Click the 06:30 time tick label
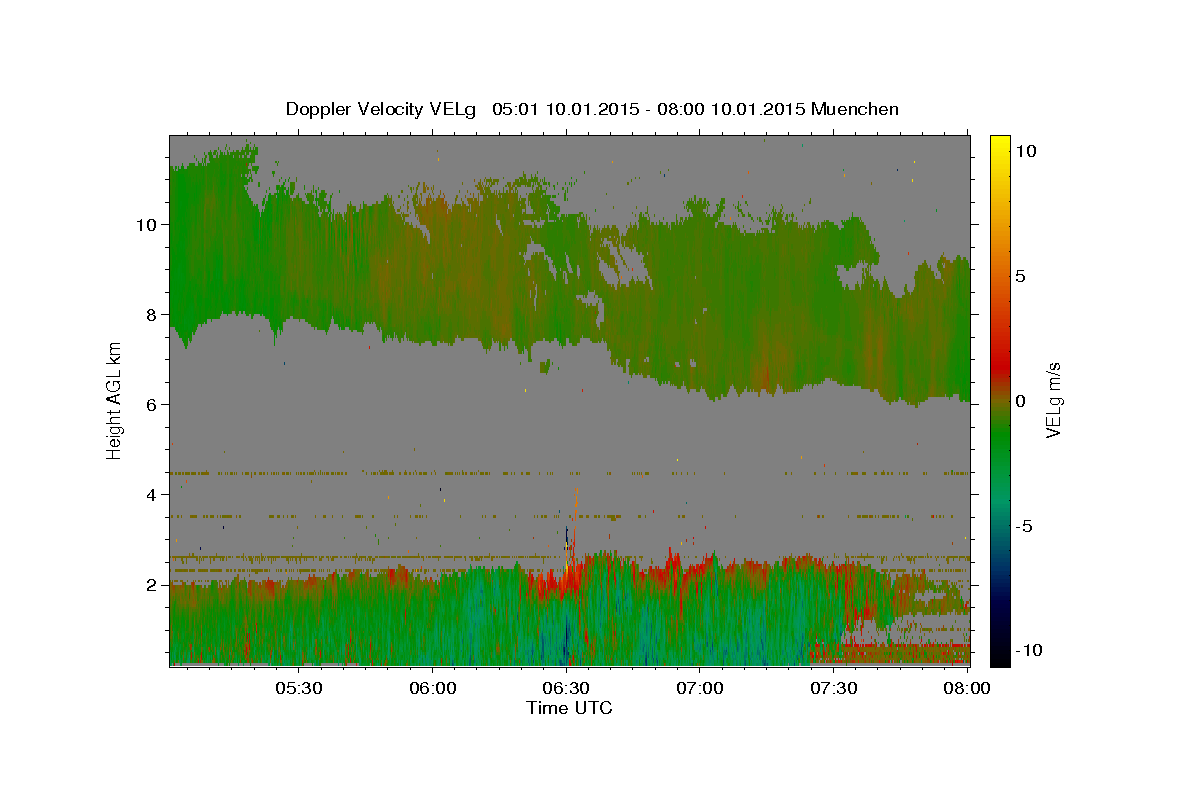Image resolution: width=1200 pixels, height=800 pixels. (x=566, y=689)
